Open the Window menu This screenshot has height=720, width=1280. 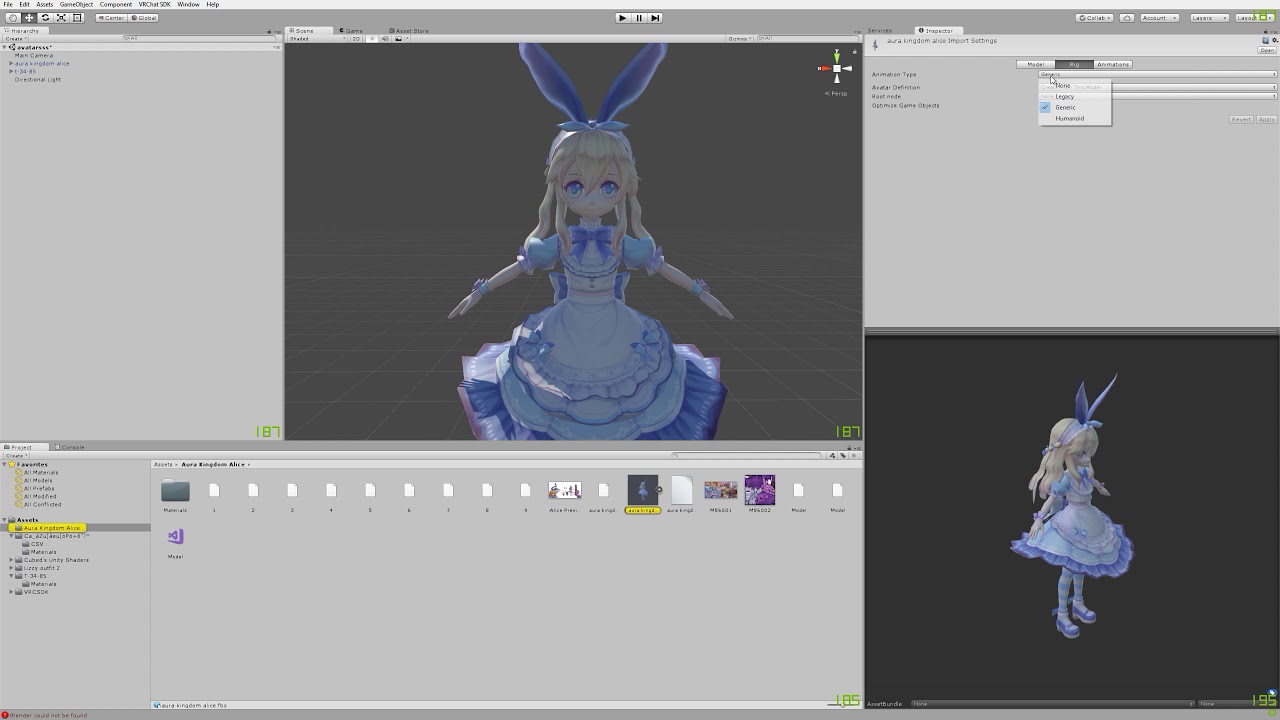tap(188, 5)
